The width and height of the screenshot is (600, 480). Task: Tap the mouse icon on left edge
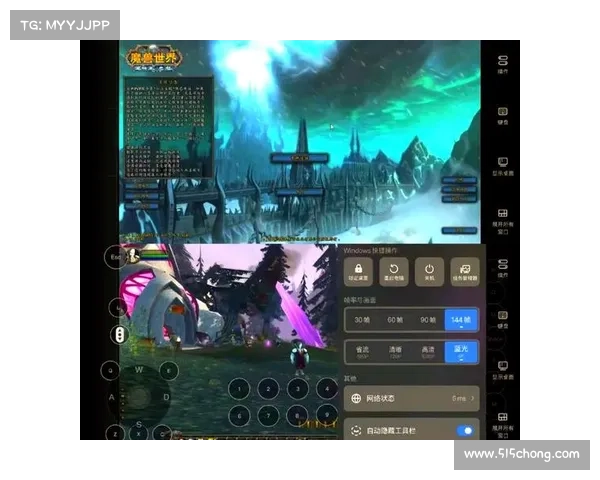tap(118, 334)
